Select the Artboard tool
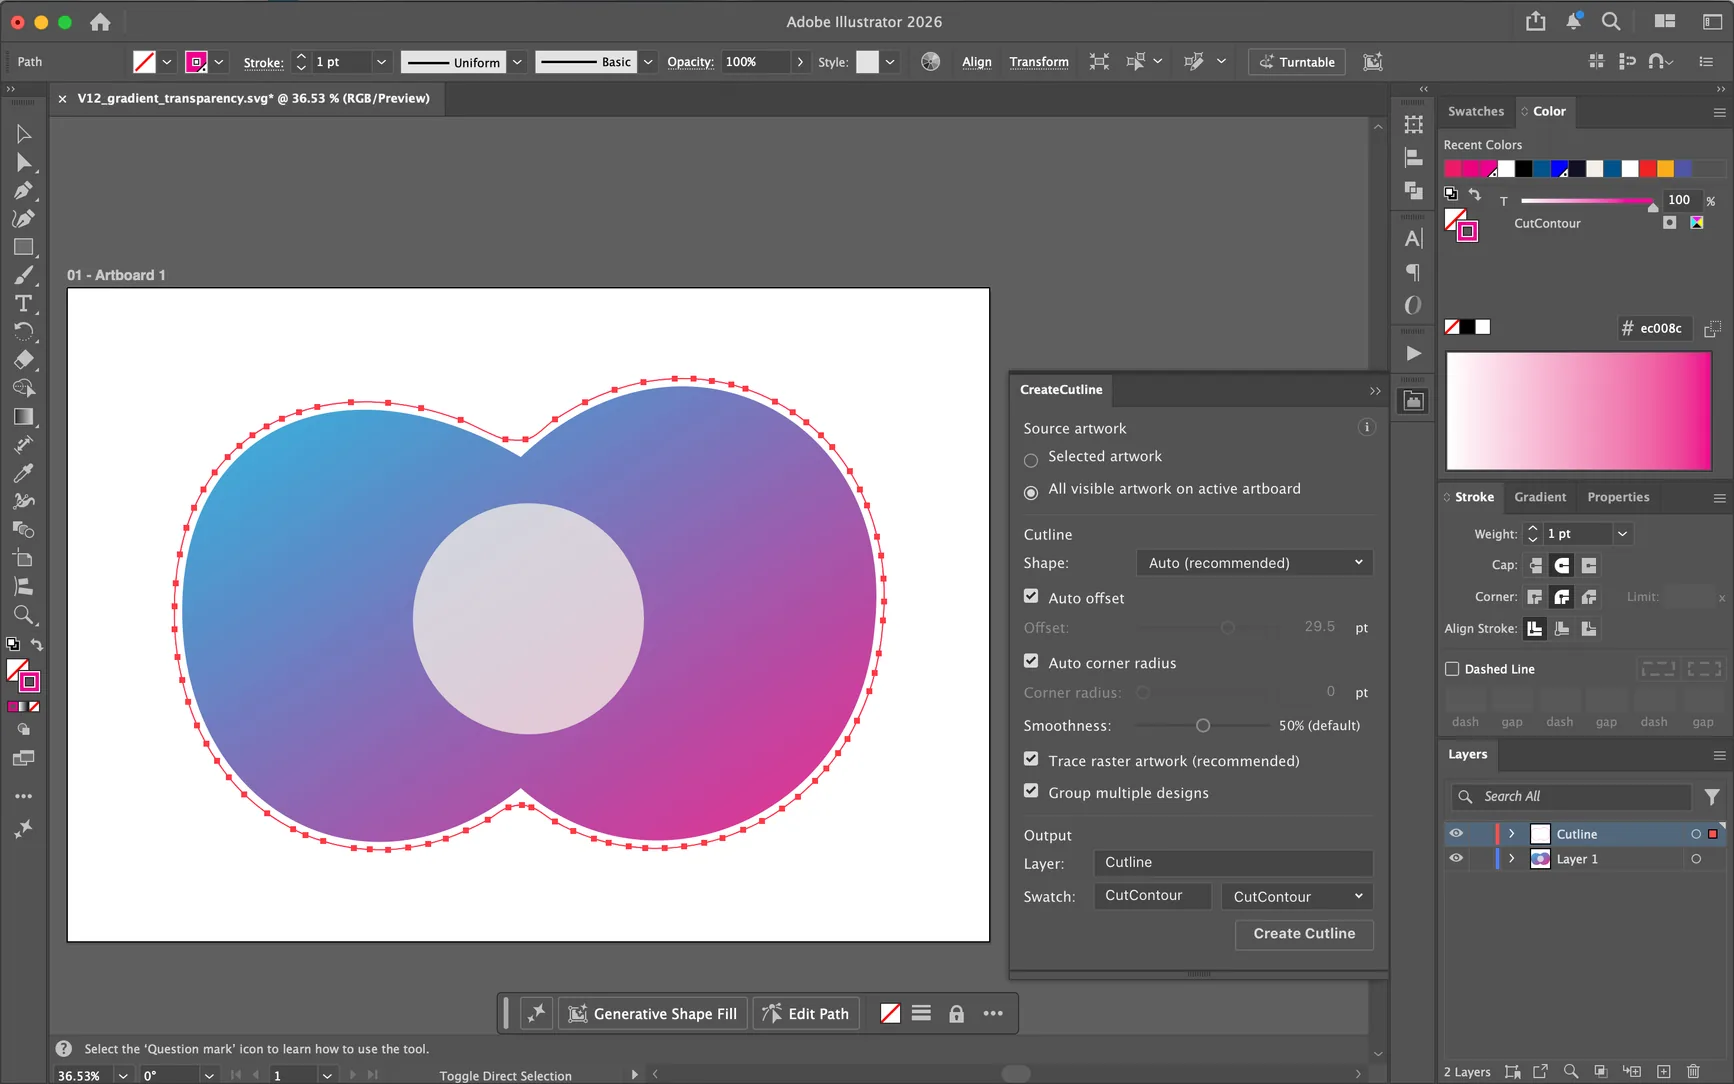This screenshot has height=1084, width=1734. pyautogui.click(x=23, y=558)
